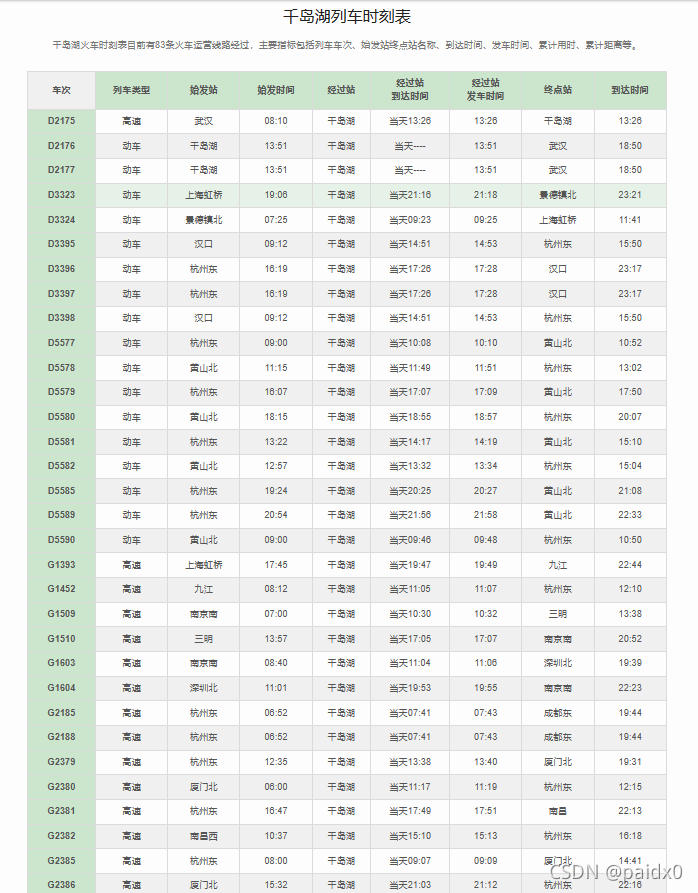Image resolution: width=698 pixels, height=893 pixels.
Task: Click the 车次 column header
Action: coord(61,90)
